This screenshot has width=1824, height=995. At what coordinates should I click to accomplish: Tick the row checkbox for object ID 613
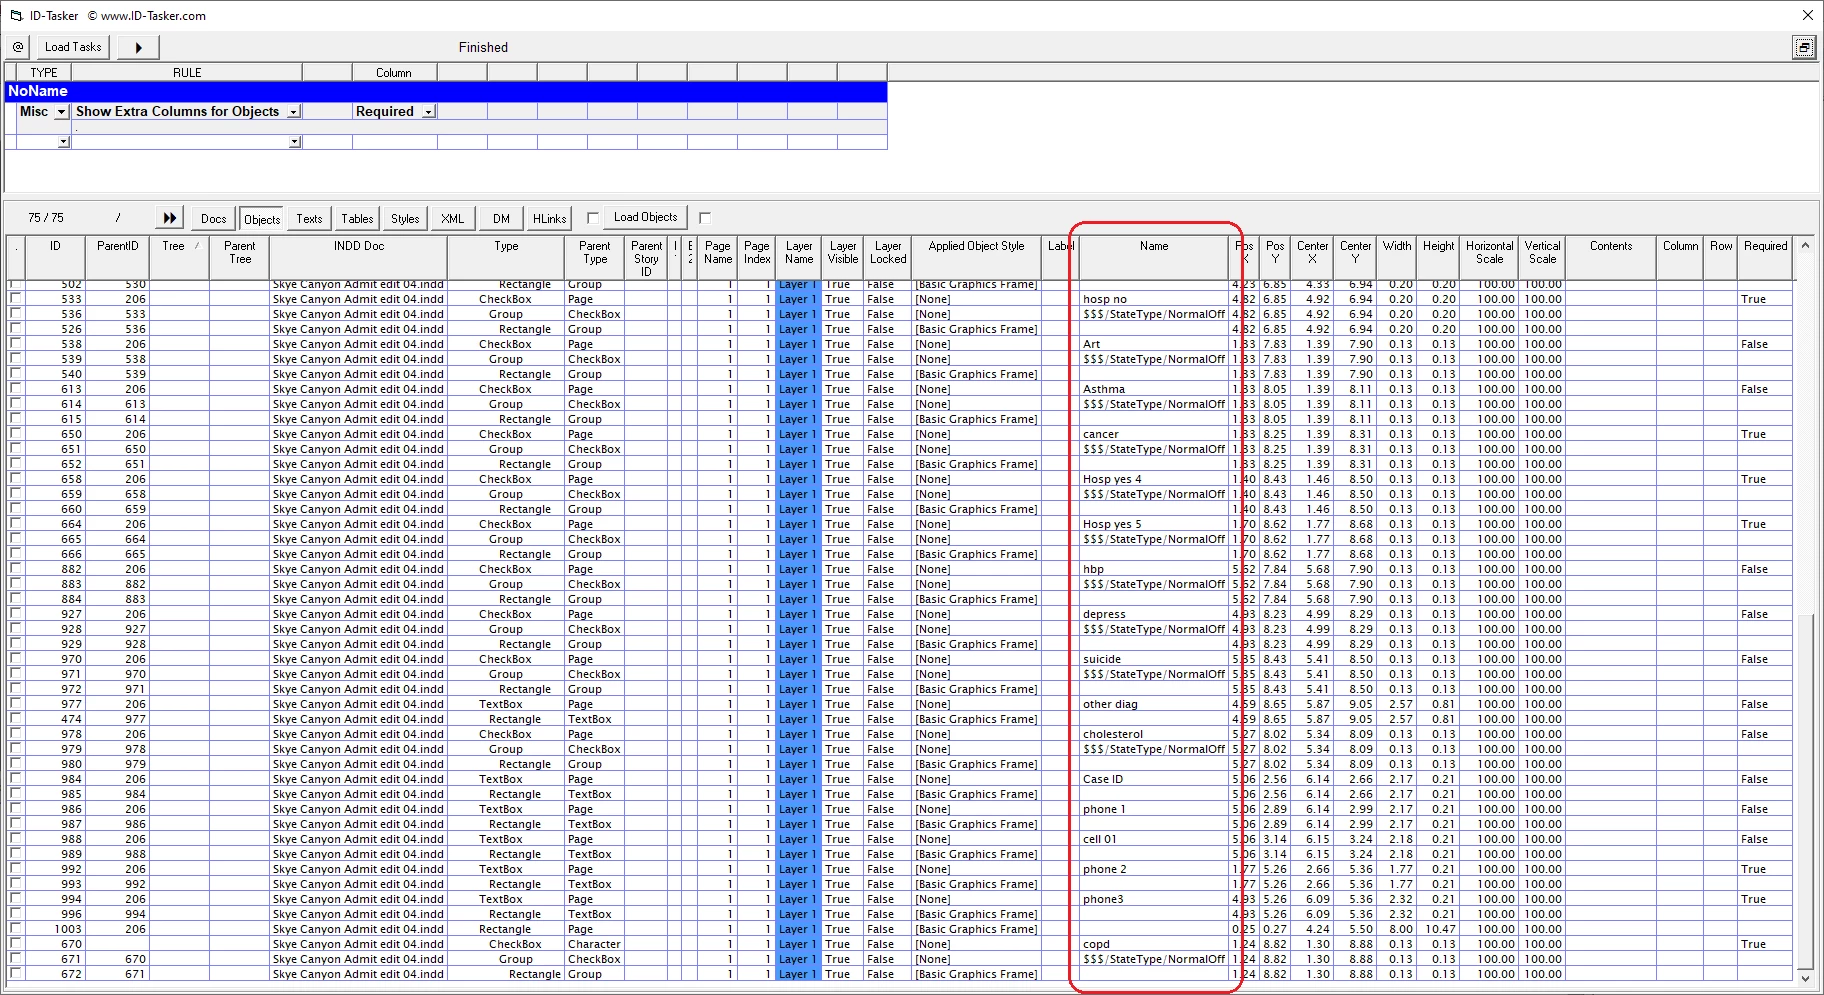point(15,388)
